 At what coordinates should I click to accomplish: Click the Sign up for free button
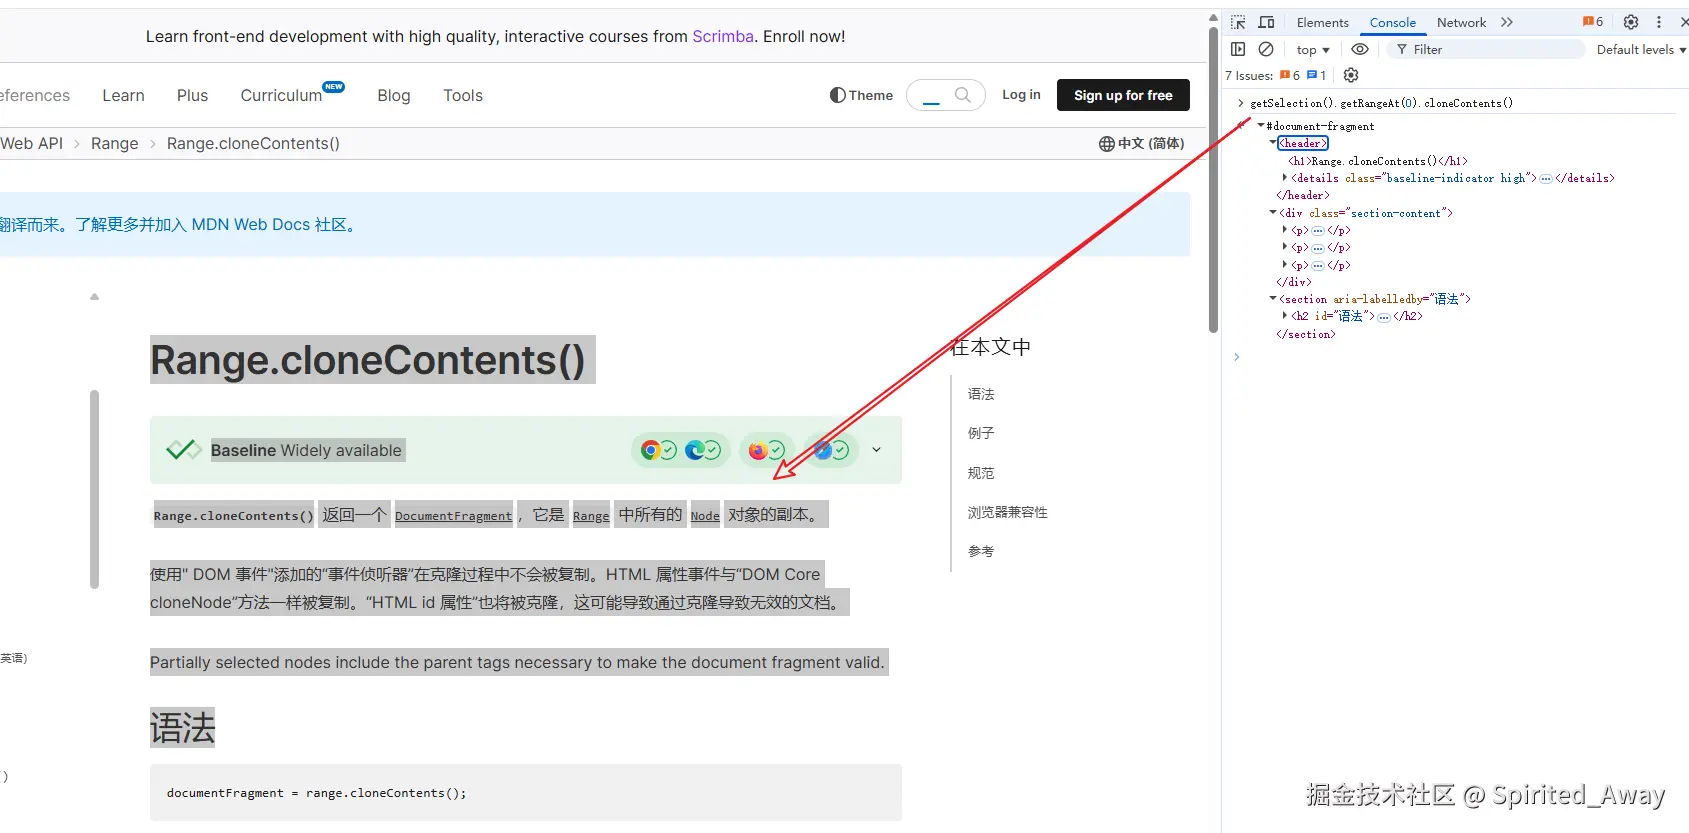click(1123, 95)
